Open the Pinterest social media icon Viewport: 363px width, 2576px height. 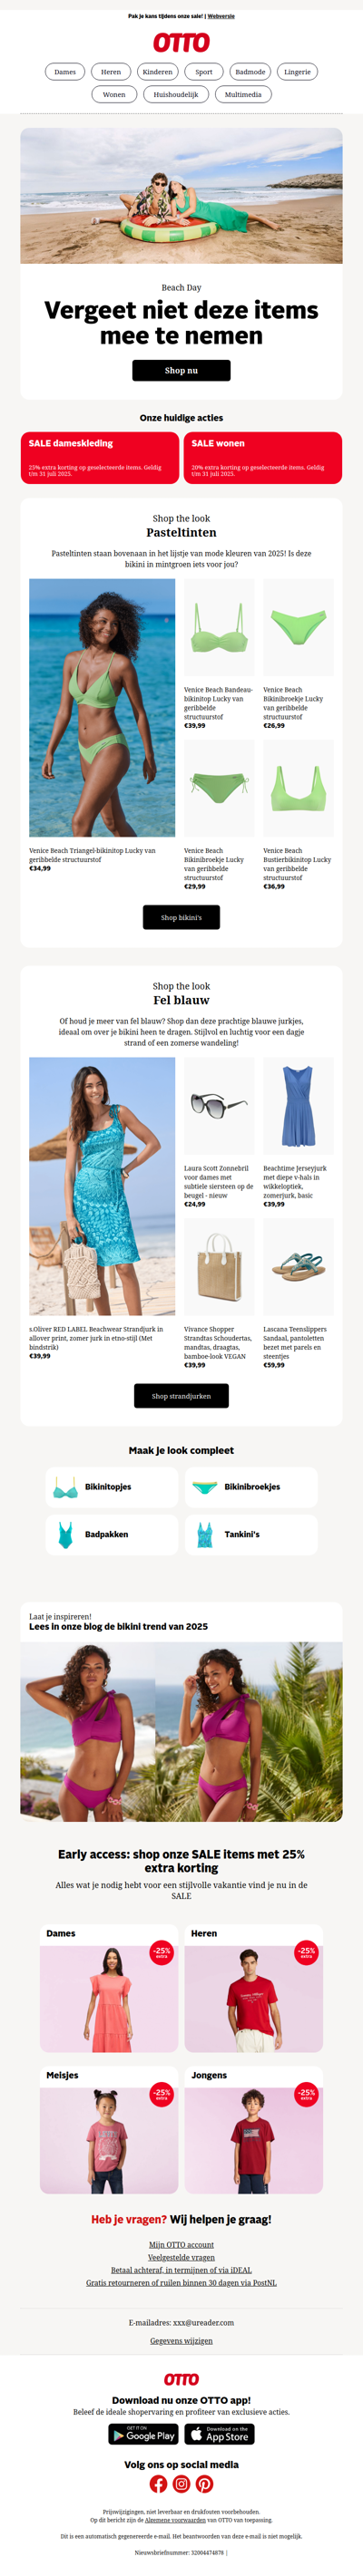pos(204,2483)
